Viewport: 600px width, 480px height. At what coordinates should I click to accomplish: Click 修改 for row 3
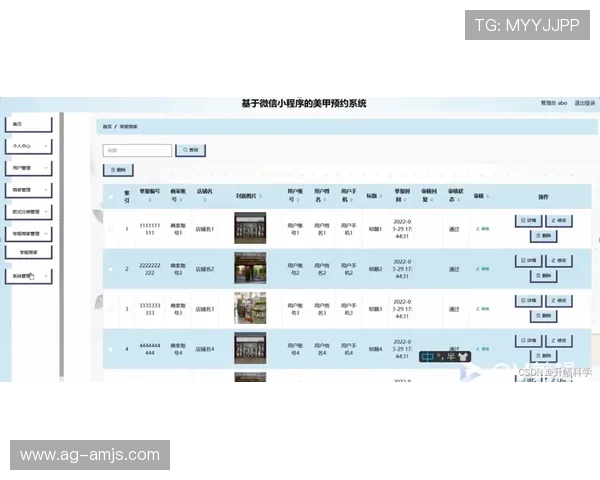pos(559,300)
